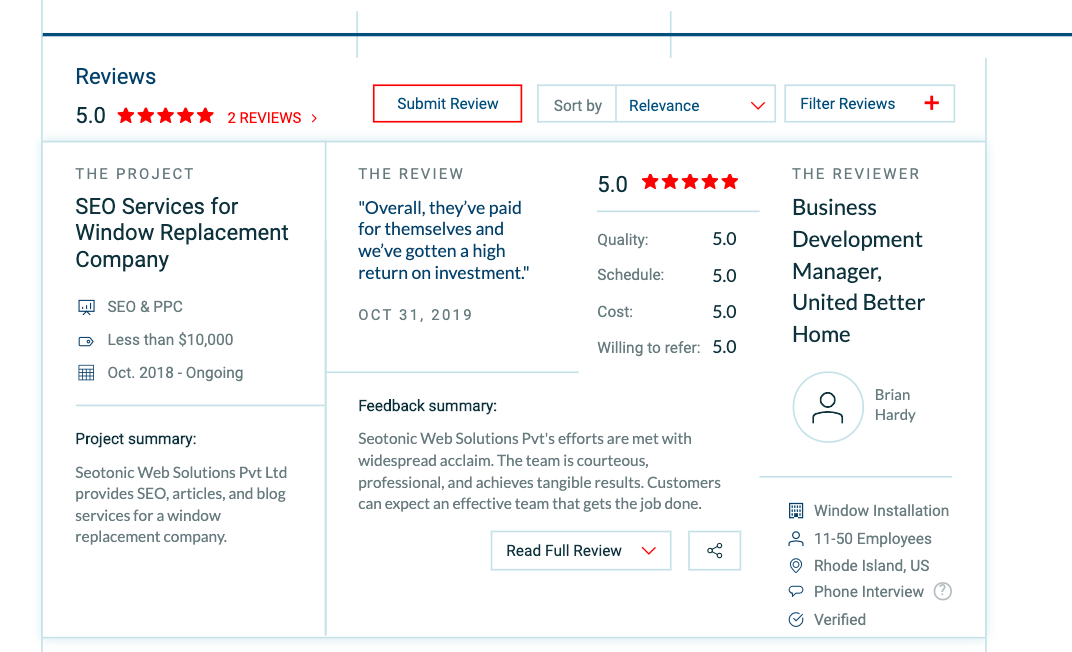Click the share icon button
Screen dimensions: 1072x652
coord(715,551)
